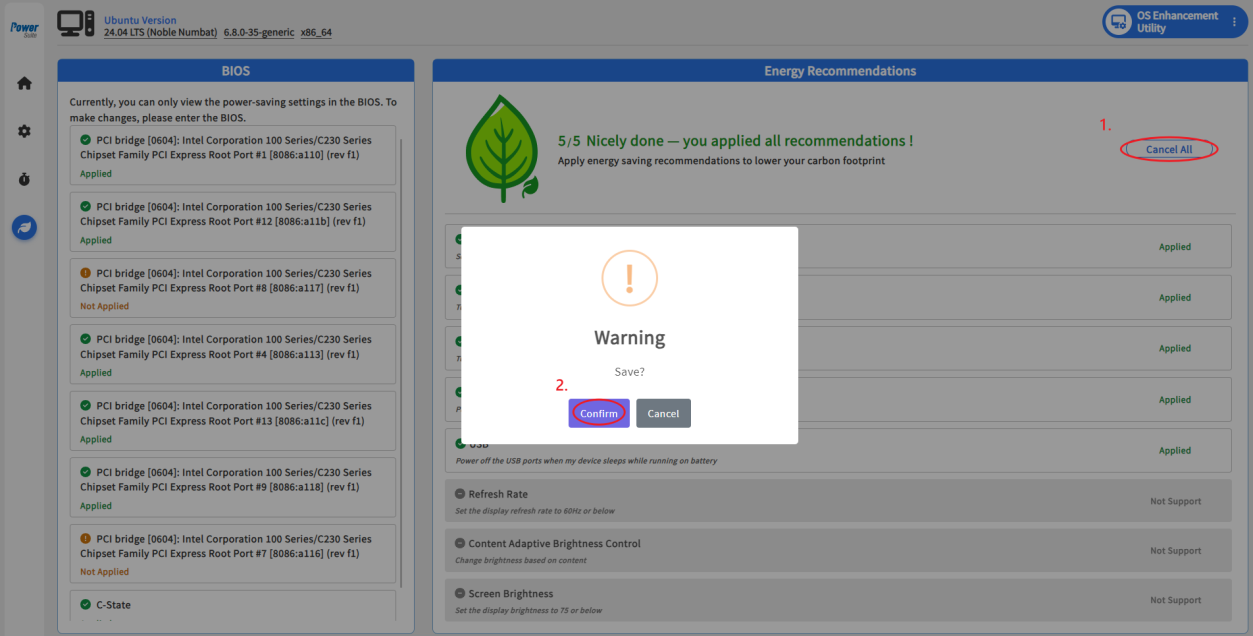1253x636 pixels.
Task: Select the Screen Brightness recommendation label
Action: [511, 594]
